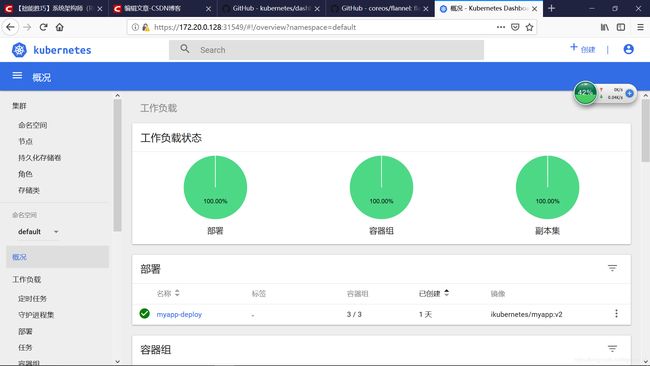Image resolution: width=650 pixels, height=366 pixels.
Task: Open Firefox application menu
Action: click(640, 27)
